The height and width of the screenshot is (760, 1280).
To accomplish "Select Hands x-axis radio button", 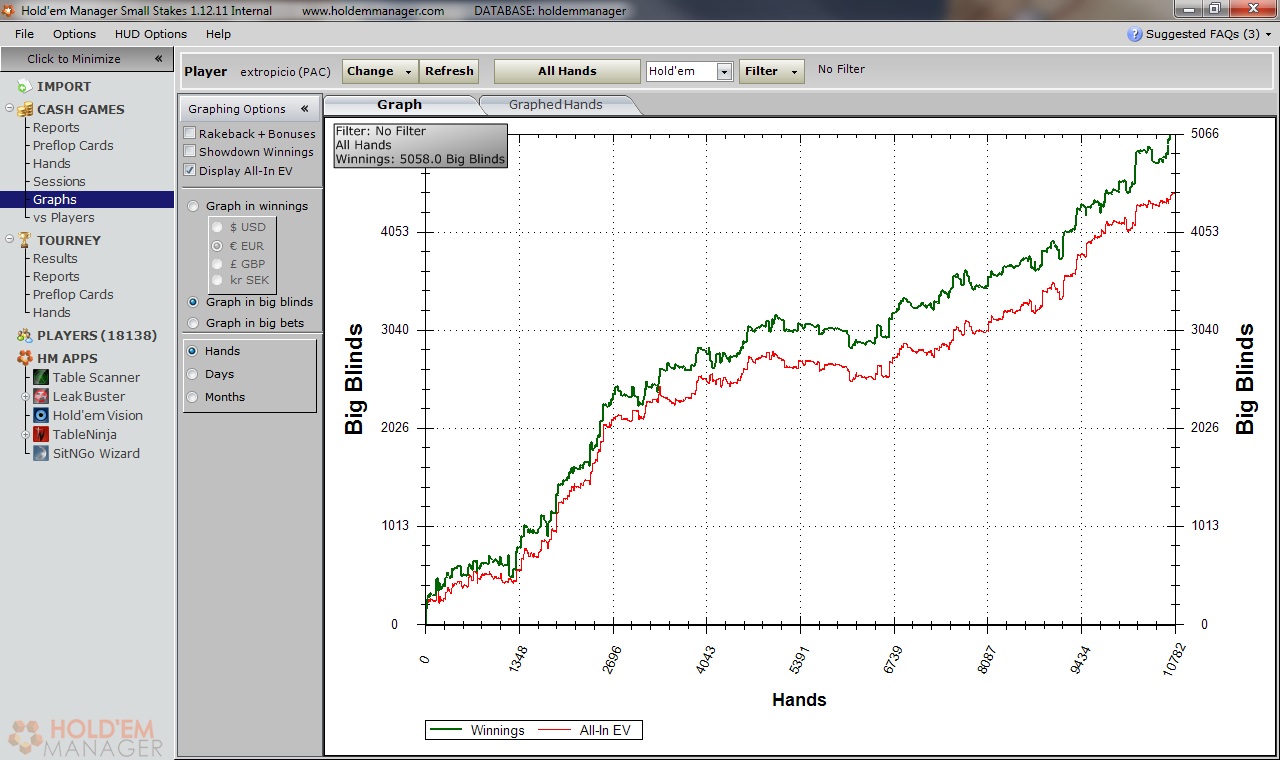I will click(192, 351).
